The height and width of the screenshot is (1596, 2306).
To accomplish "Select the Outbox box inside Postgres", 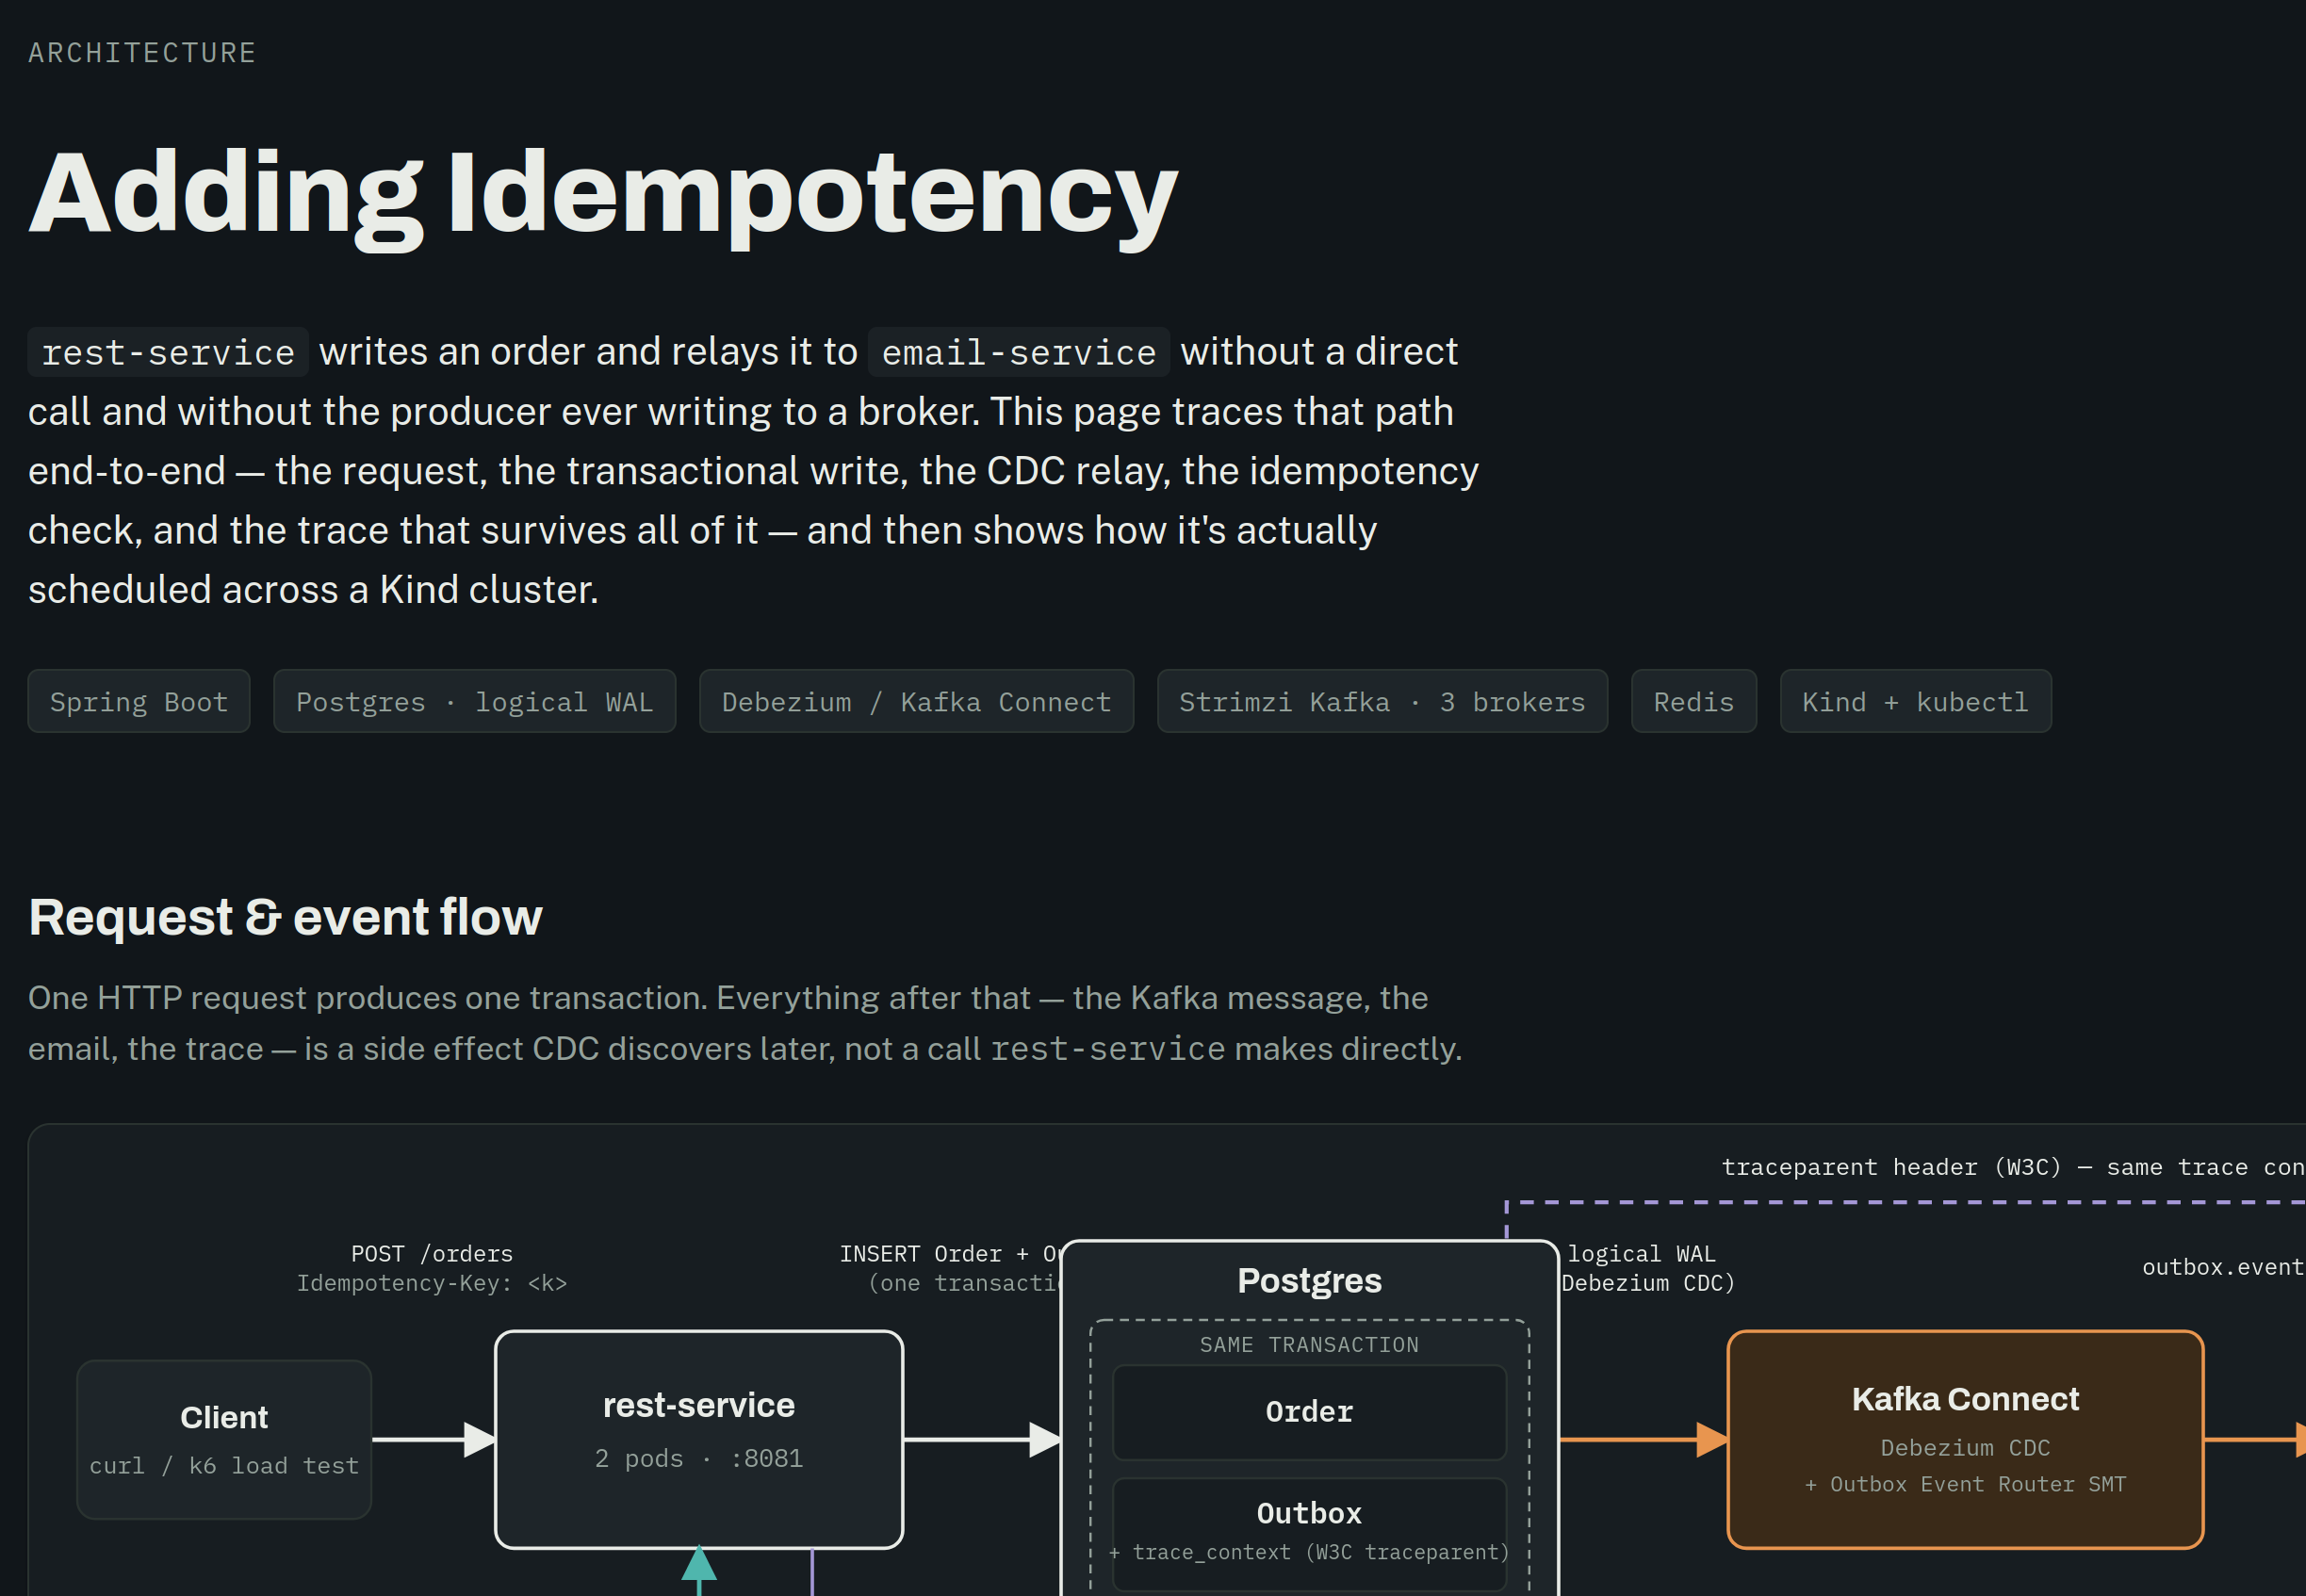I will coord(1309,1533).
